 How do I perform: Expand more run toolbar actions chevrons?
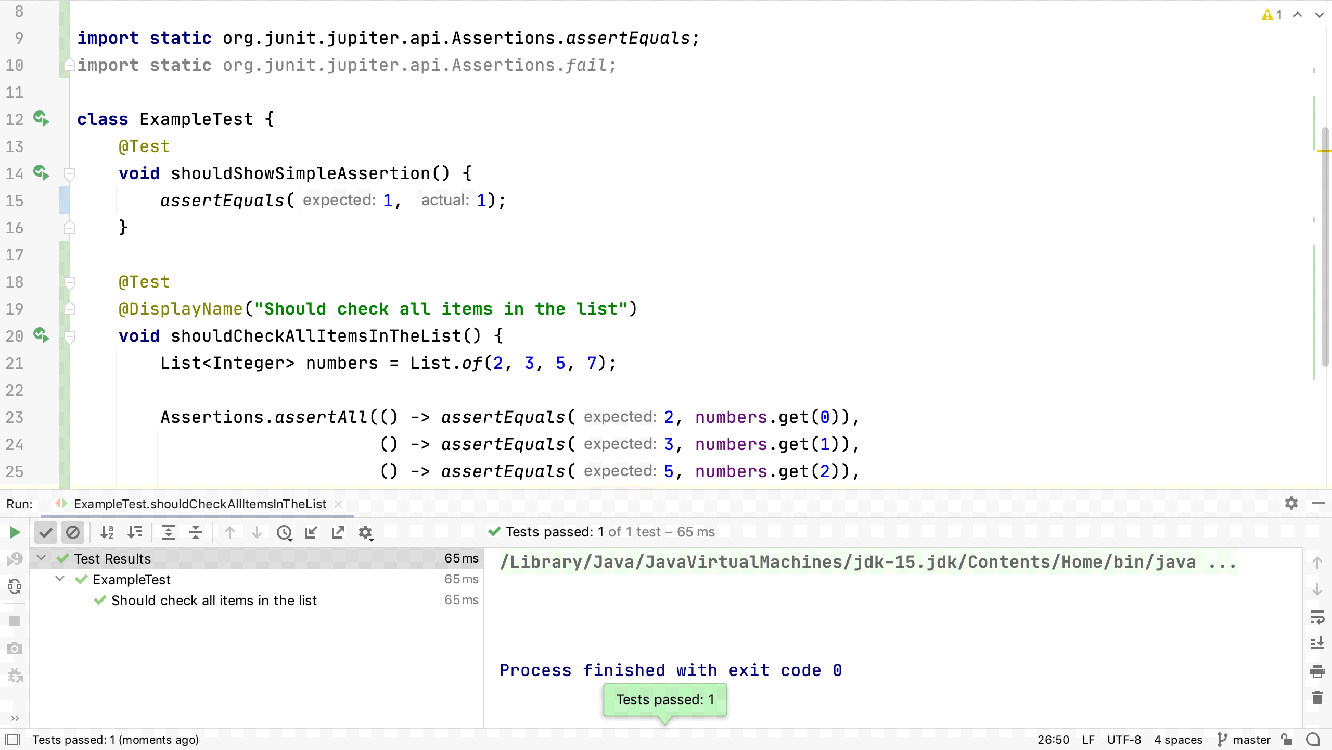(x=14, y=717)
